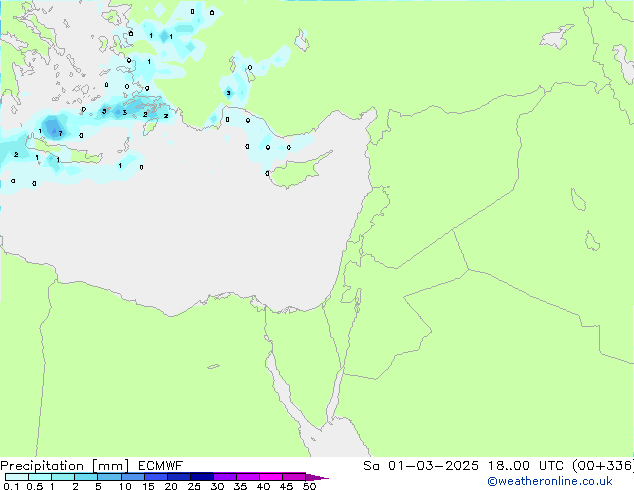Click the legend label '20'
This screenshot has height=490, width=634.
(171, 486)
